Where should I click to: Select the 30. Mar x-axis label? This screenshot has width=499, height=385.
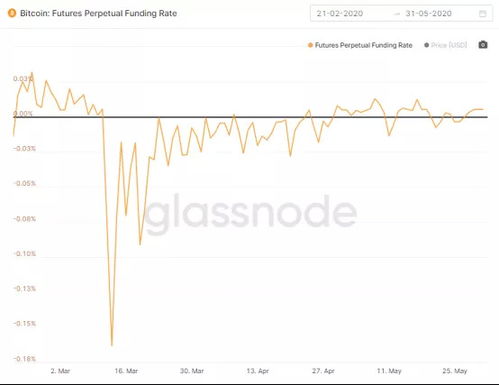192,371
